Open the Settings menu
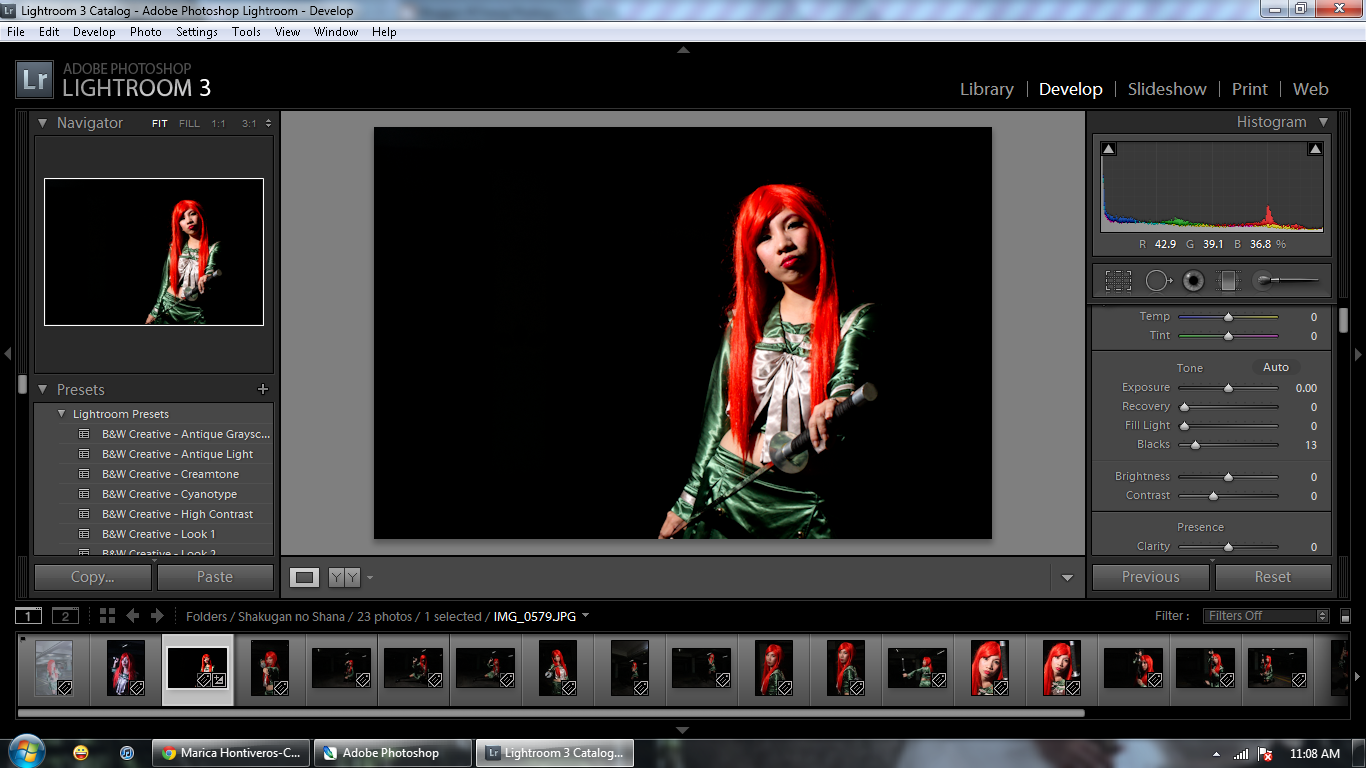This screenshot has height=768, width=1366. pyautogui.click(x=197, y=32)
